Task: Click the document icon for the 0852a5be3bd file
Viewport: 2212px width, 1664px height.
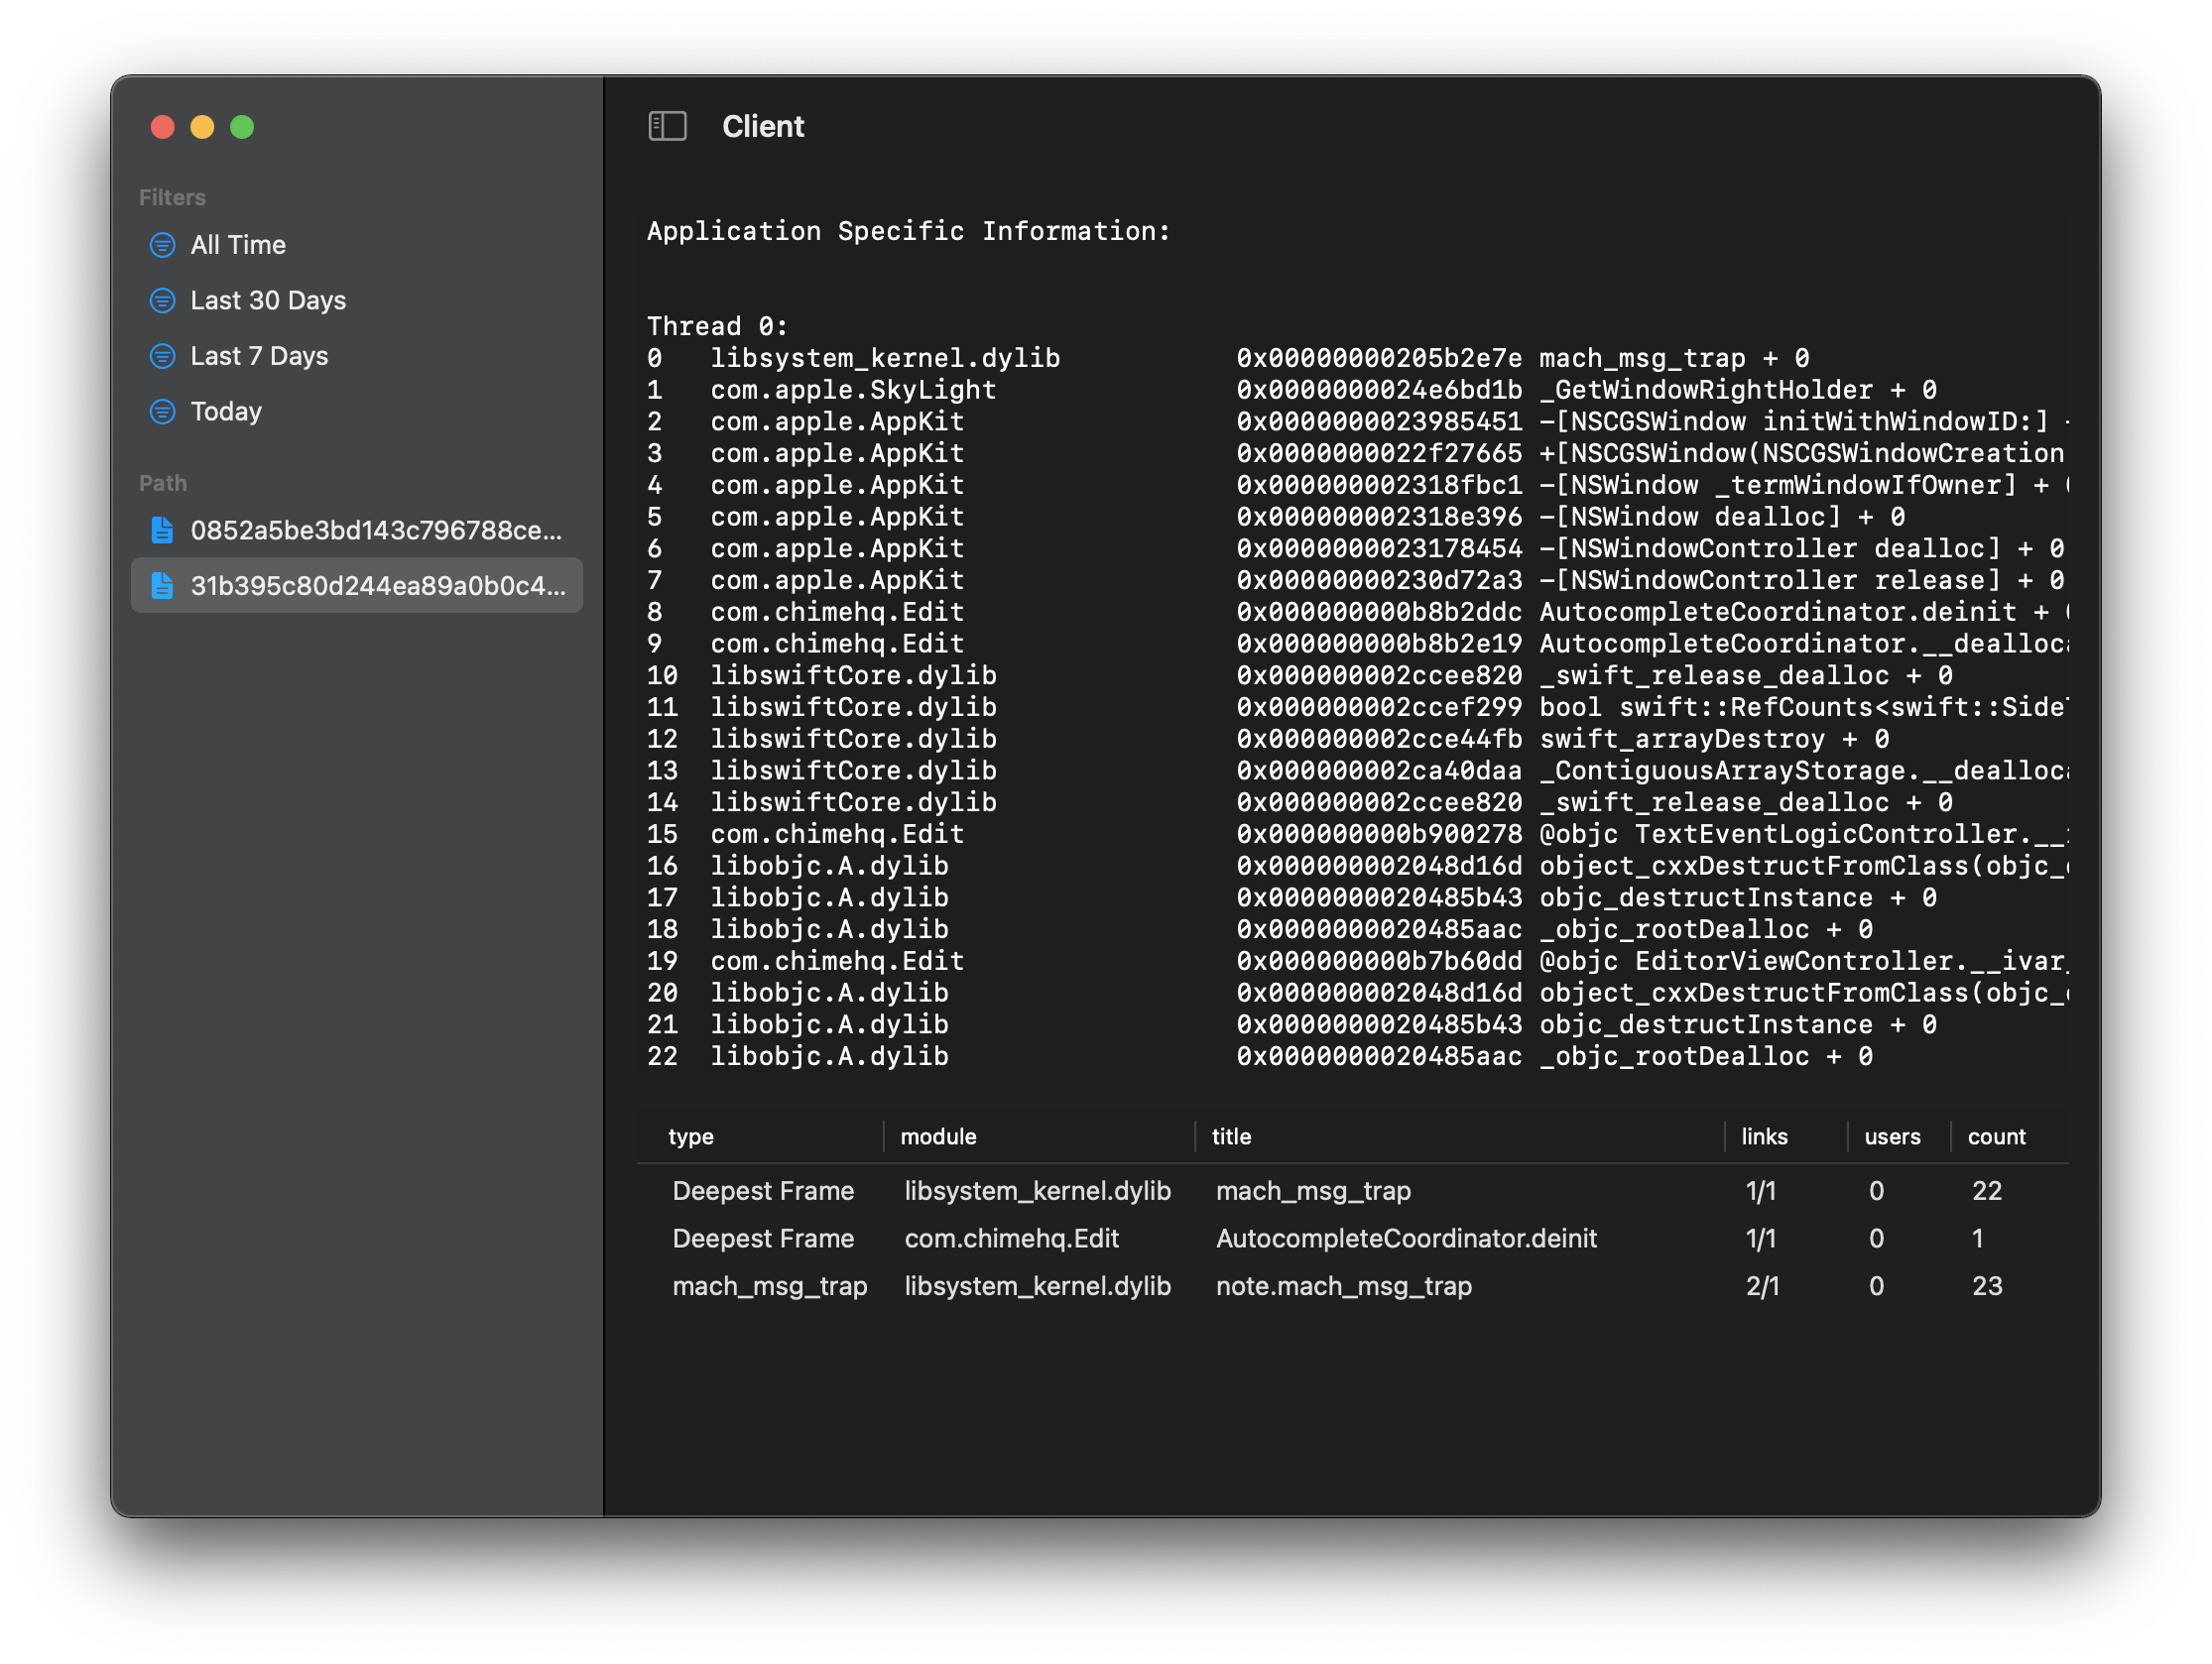Action: click(162, 530)
